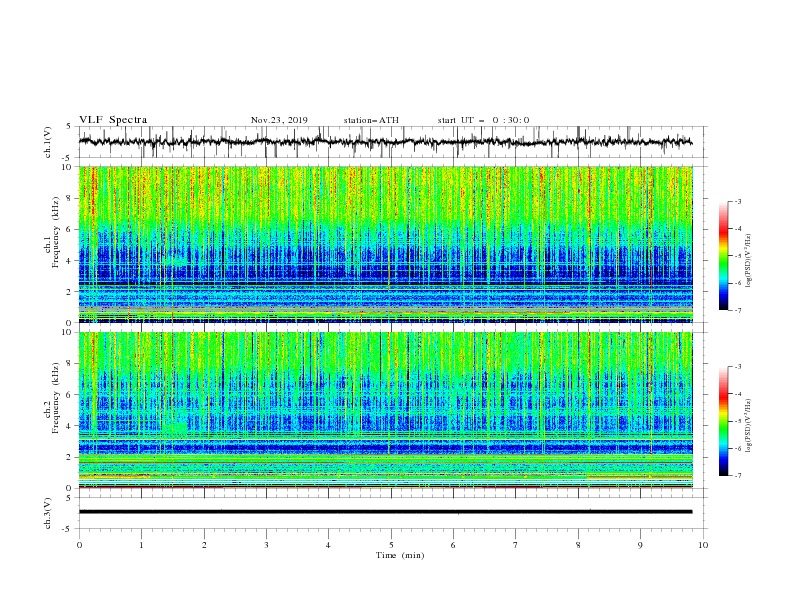Click inside the ch.2 spectrogram panel
This screenshot has height=612, width=792.
click(386, 410)
